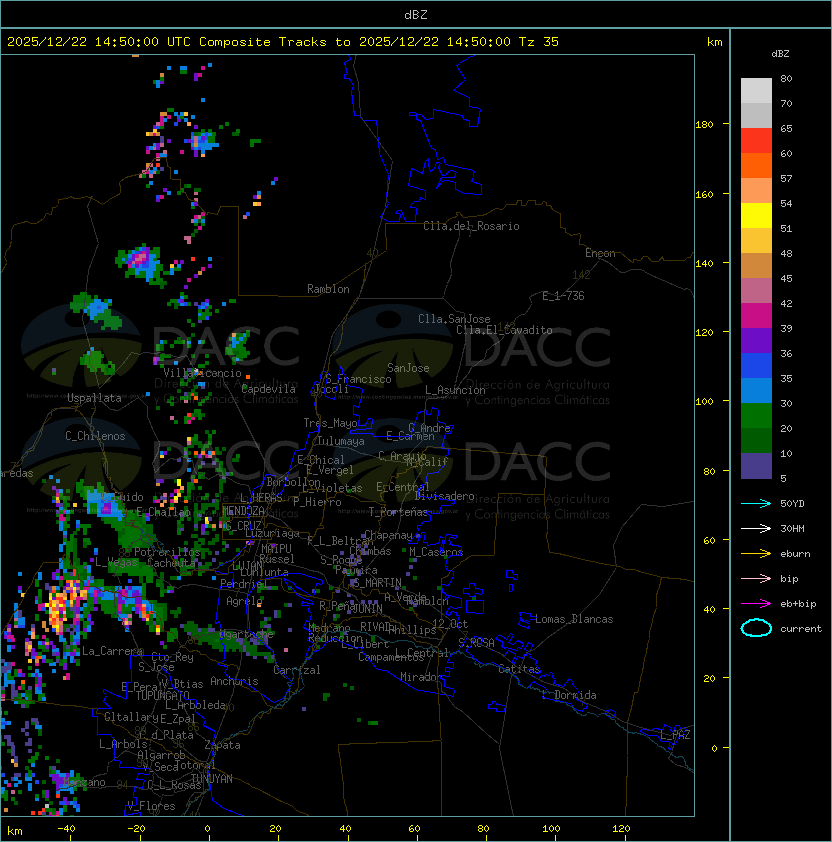This screenshot has width=832, height=842.
Task: Click the 'V_Flores' place label
Action: (151, 807)
